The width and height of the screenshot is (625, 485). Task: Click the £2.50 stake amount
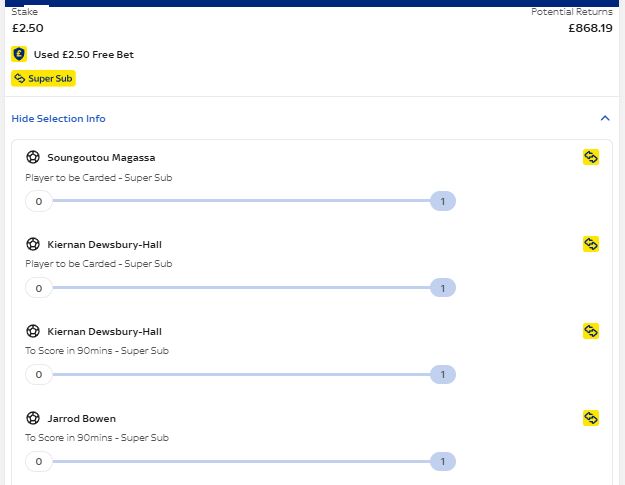(x=28, y=28)
